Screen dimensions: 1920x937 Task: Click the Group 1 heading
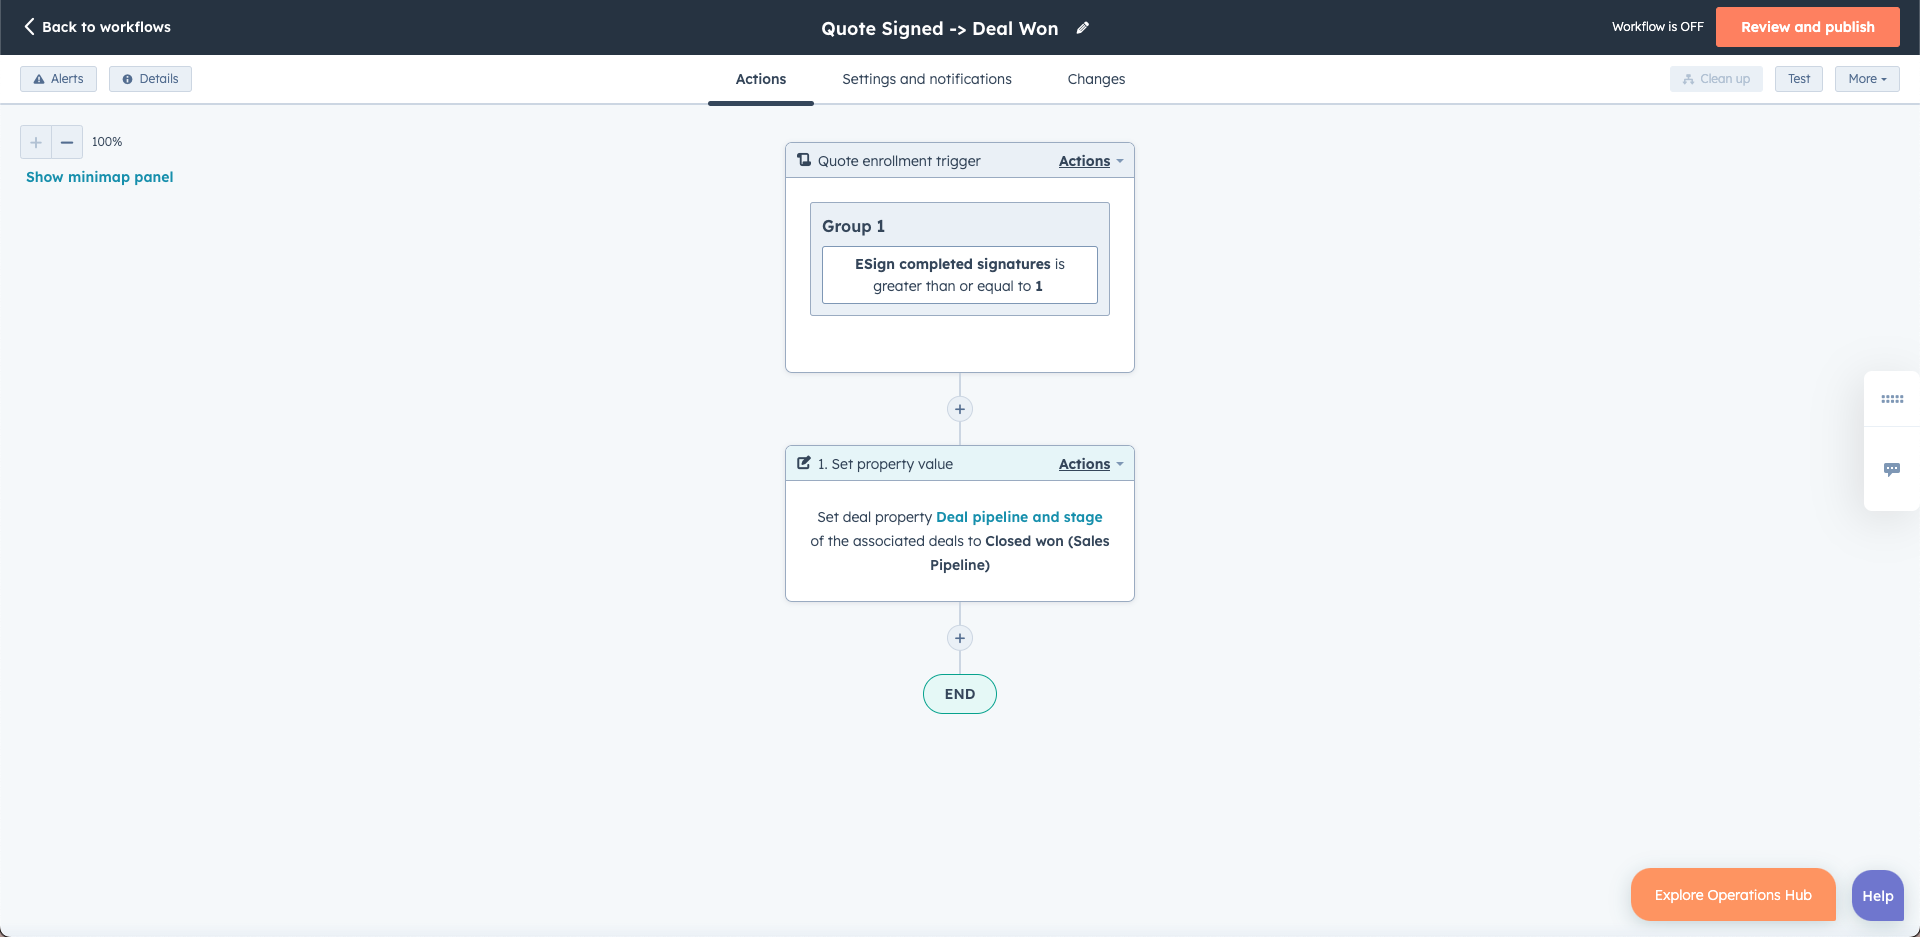pyautogui.click(x=853, y=226)
